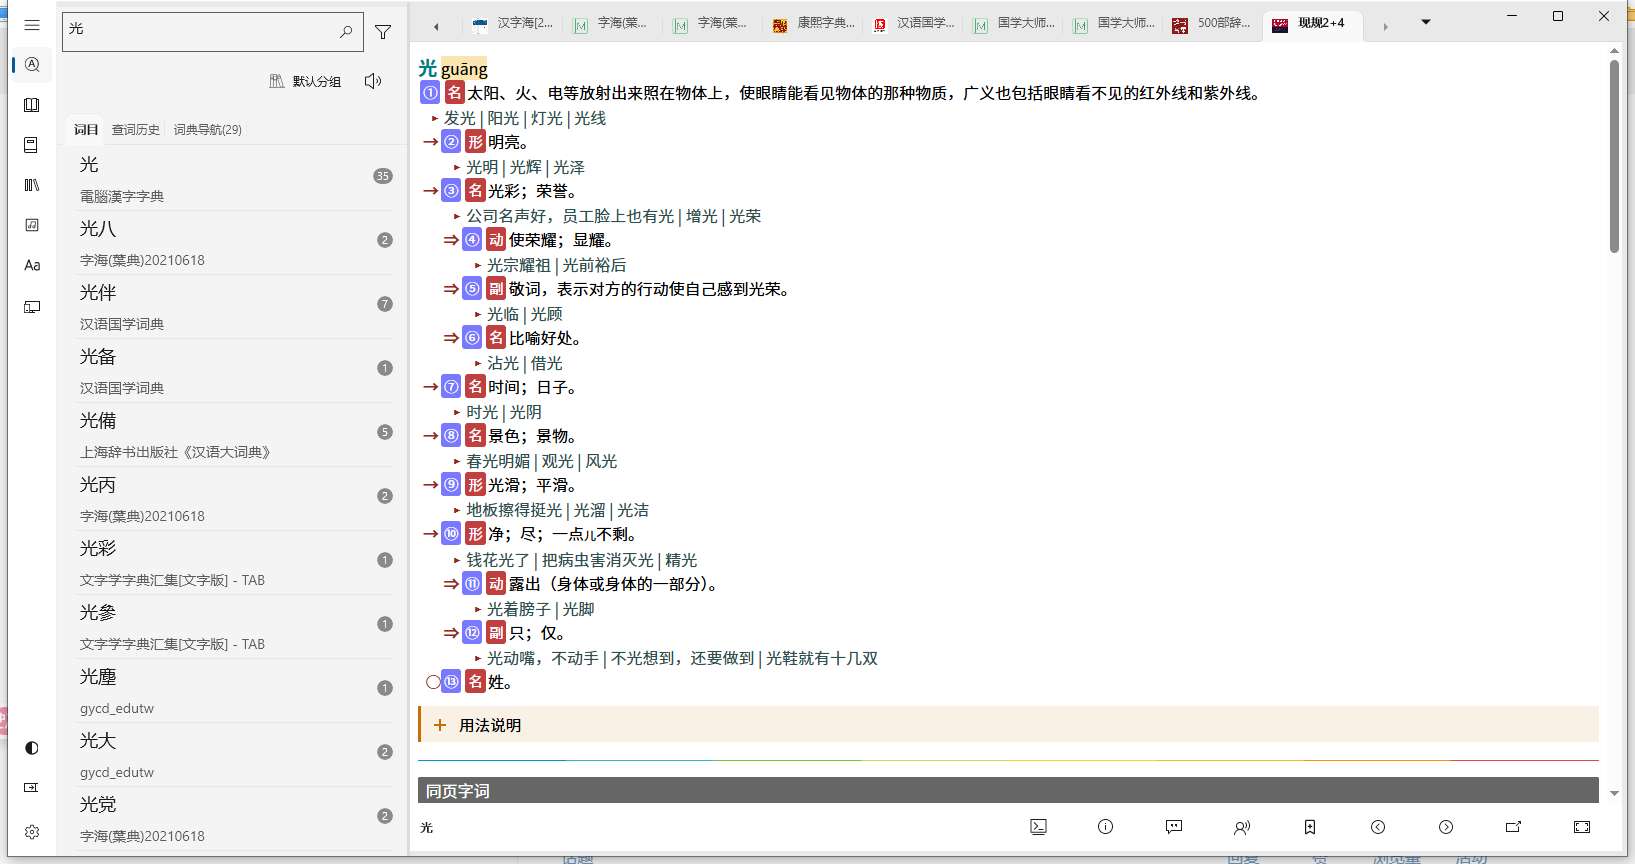Switch to the 查词历史 tab
The width and height of the screenshot is (1635, 864).
135,130
